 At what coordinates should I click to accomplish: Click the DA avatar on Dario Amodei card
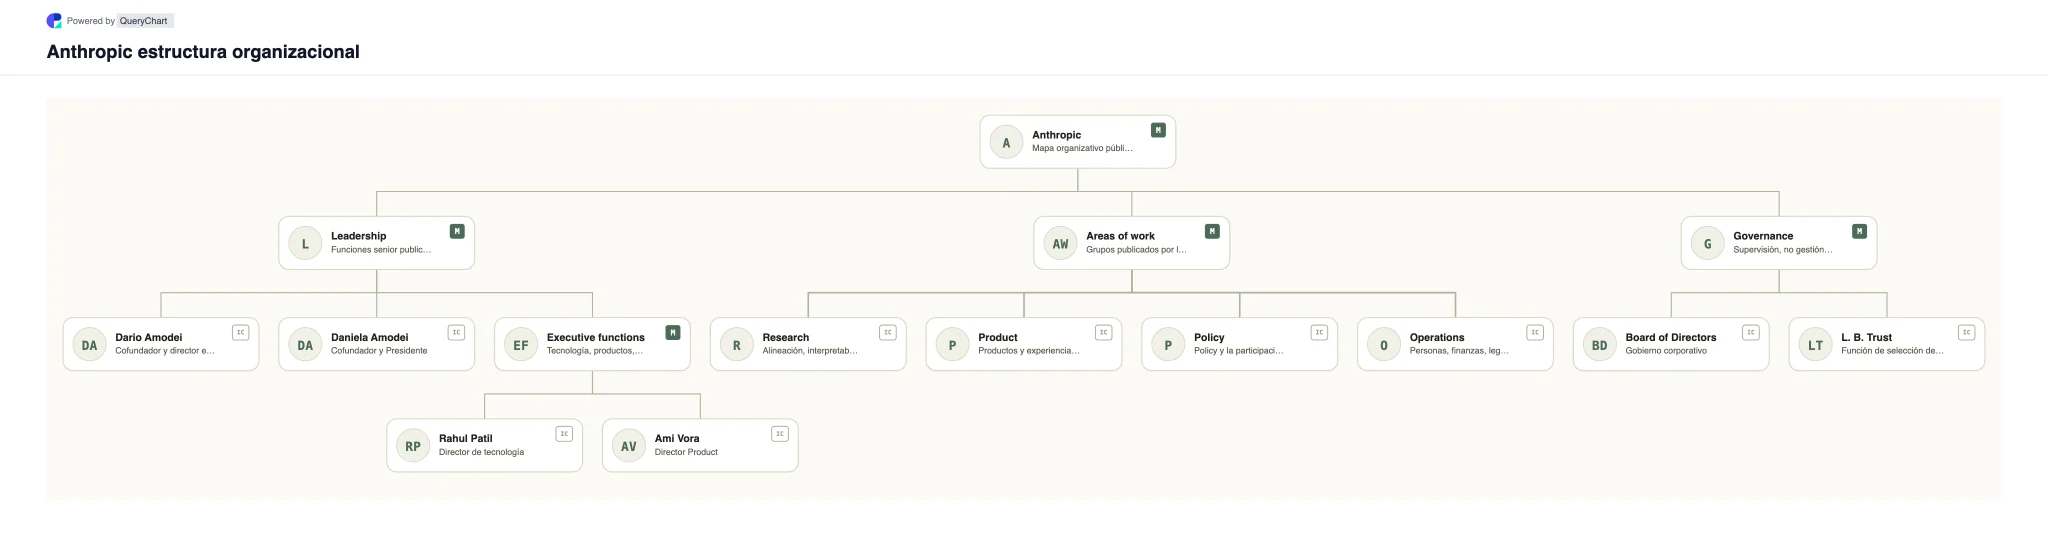(89, 345)
